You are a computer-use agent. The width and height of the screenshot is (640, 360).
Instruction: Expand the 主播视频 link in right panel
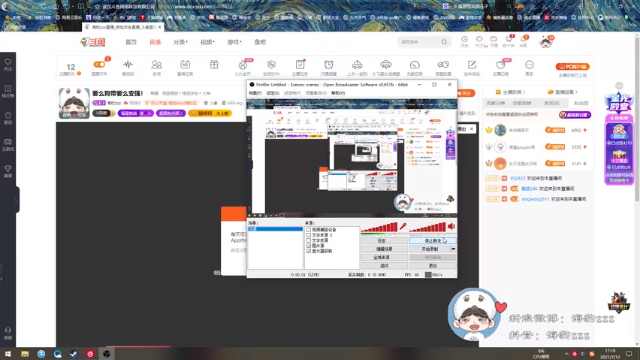point(510,92)
